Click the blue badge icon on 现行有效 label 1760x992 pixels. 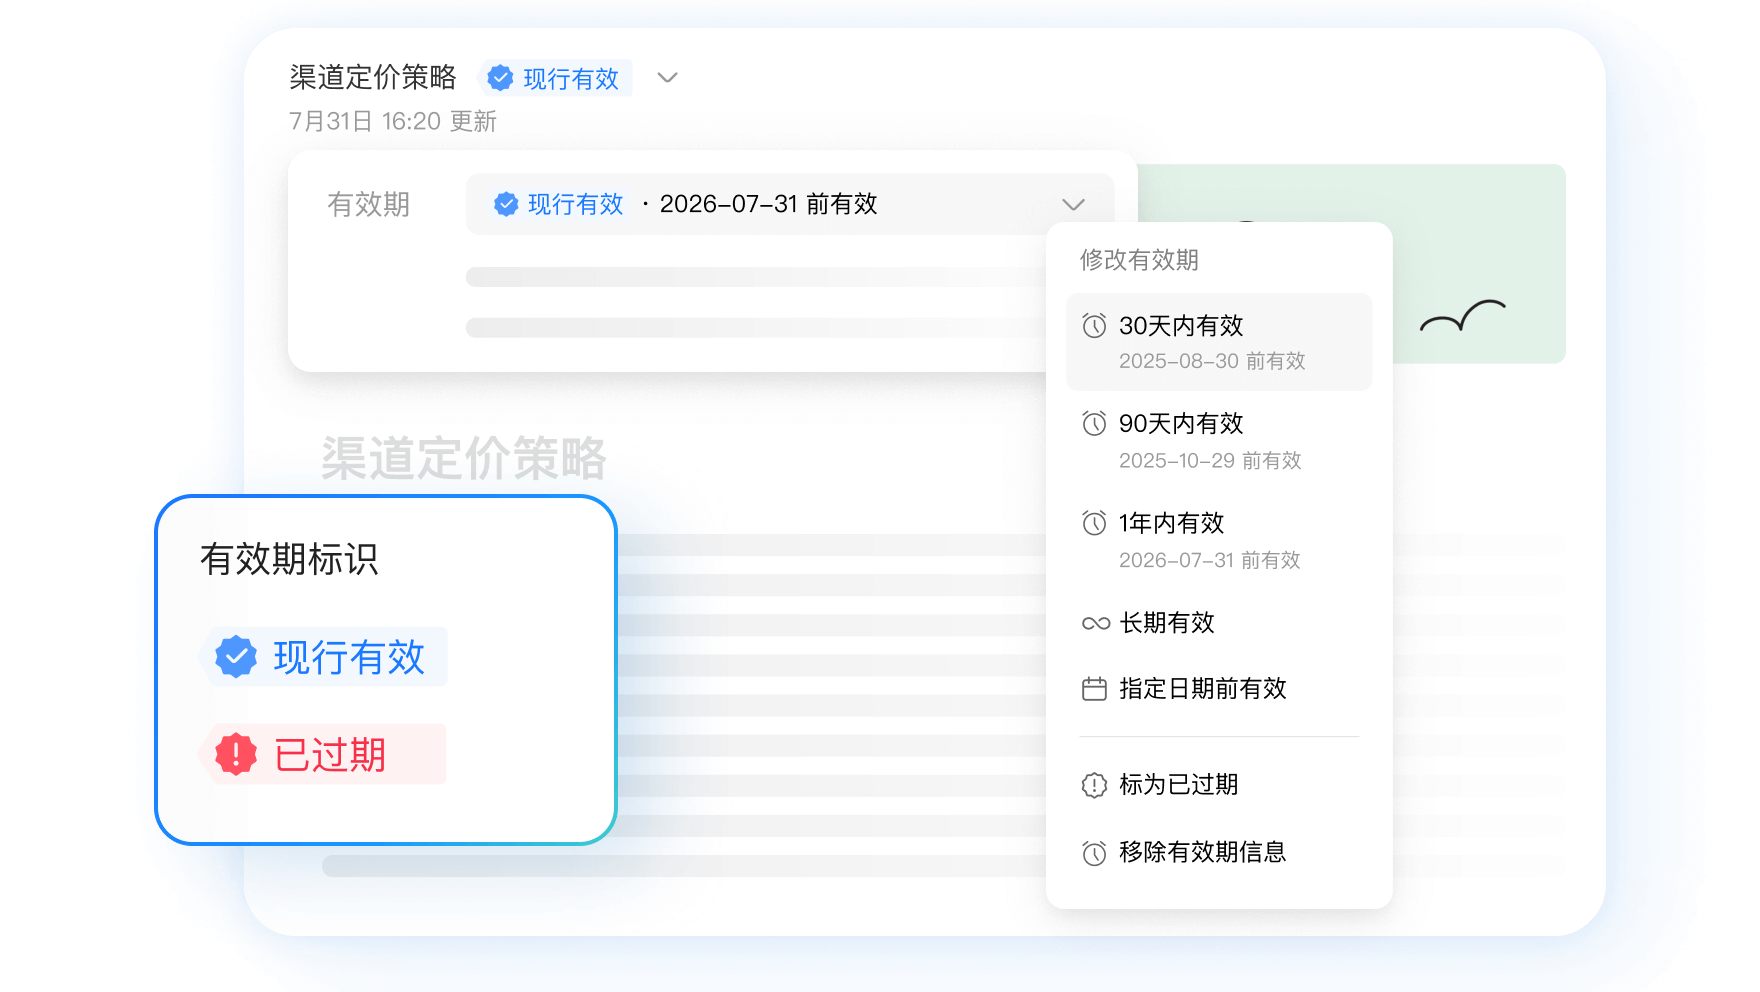pyautogui.click(x=234, y=656)
